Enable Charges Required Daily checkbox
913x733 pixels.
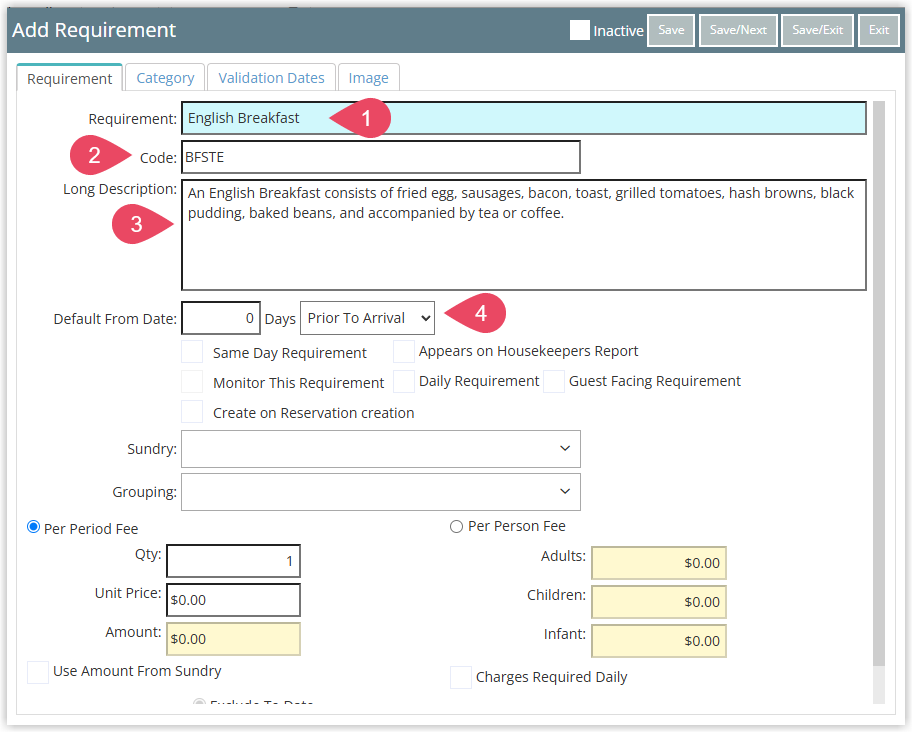click(461, 678)
